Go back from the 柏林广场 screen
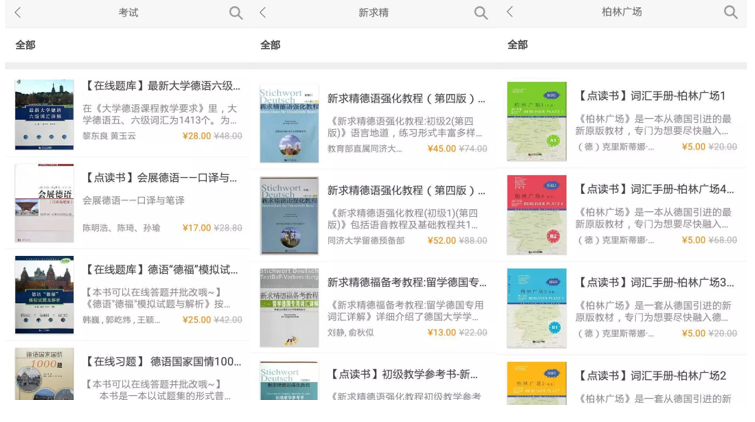The width and height of the screenshot is (755, 422). point(510,12)
